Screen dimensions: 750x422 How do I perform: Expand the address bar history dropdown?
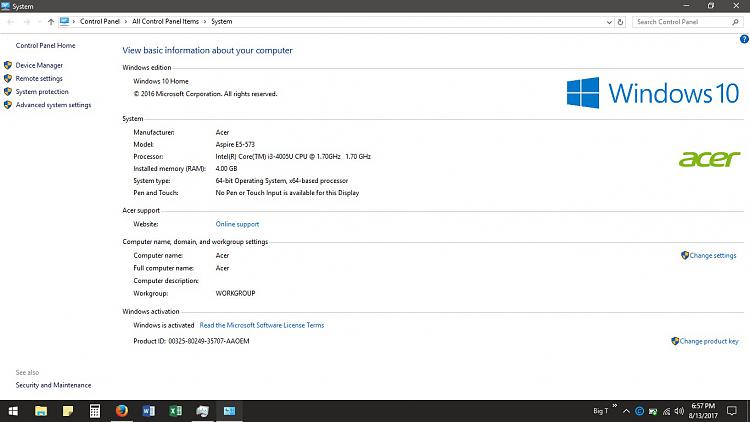tap(607, 21)
